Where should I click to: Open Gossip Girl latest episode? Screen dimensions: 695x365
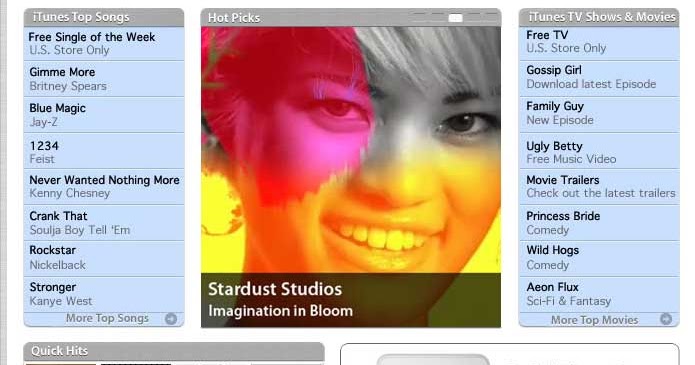click(x=599, y=79)
